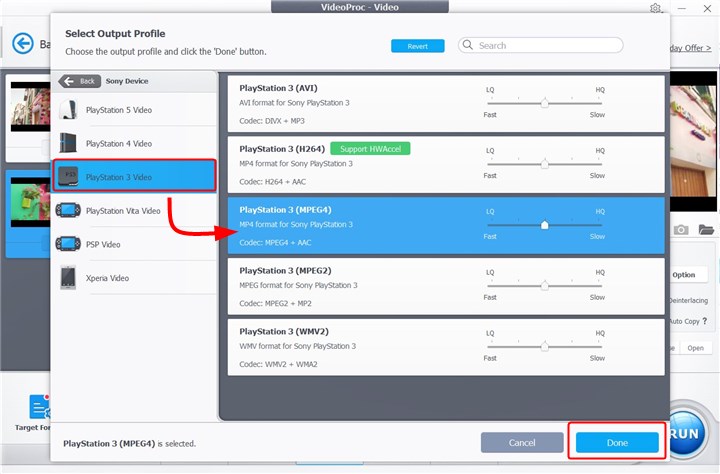Select the PlayStation 3 (WMV2) profile
Screen dimensions: 720x474
446,347
